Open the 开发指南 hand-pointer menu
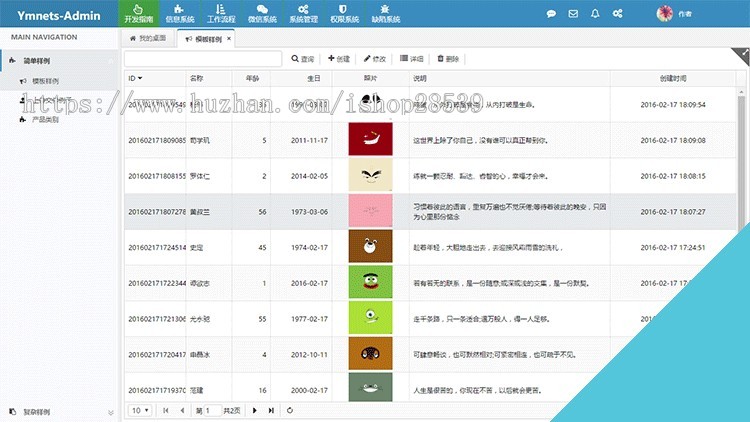This screenshot has height=422, width=750. click(139, 13)
